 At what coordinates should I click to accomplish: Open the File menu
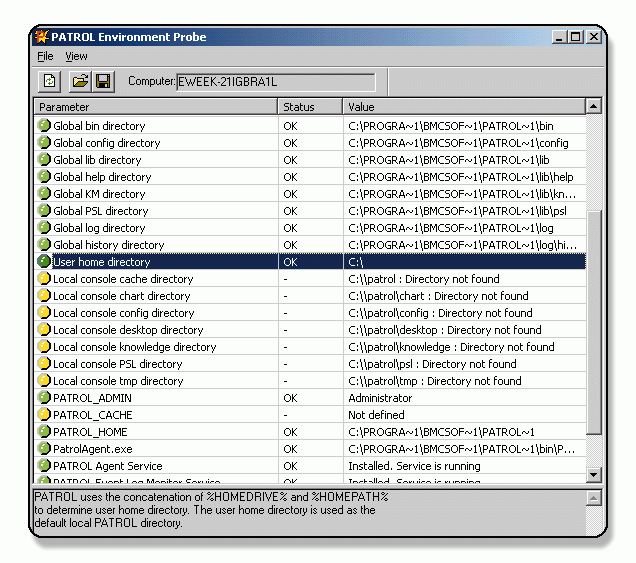point(45,56)
